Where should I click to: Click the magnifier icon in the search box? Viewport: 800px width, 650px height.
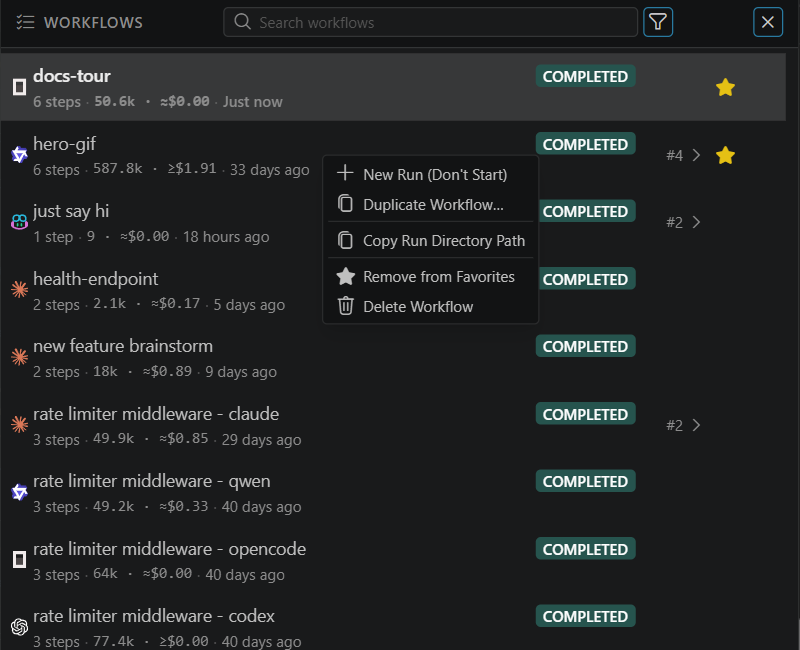(242, 22)
